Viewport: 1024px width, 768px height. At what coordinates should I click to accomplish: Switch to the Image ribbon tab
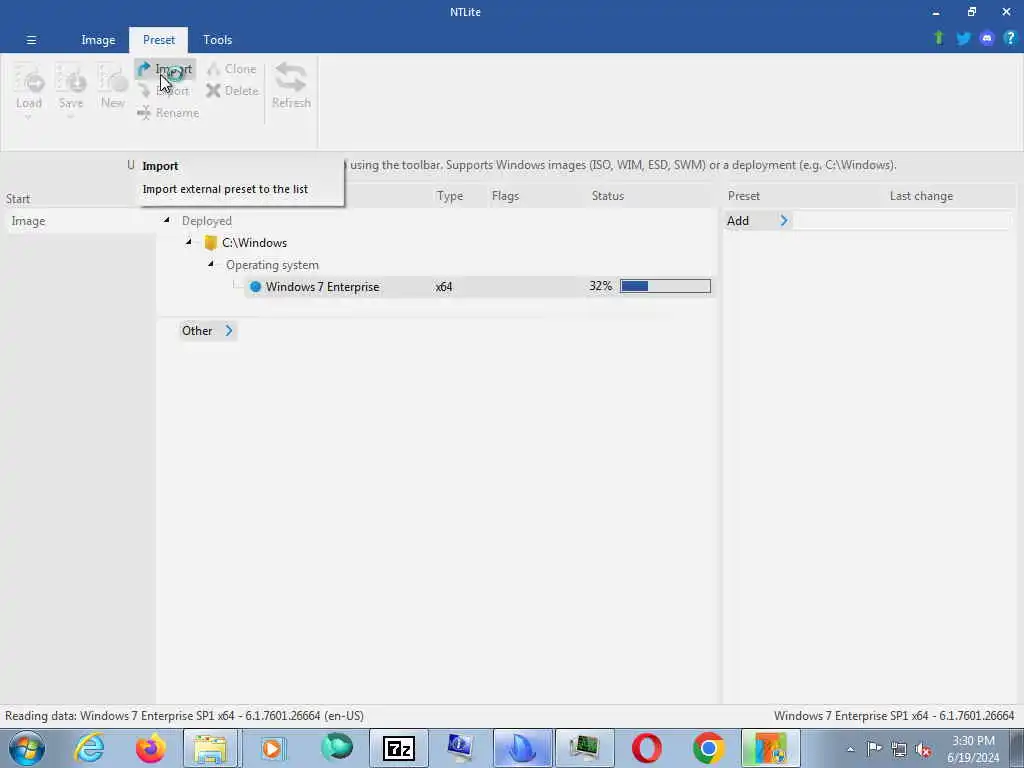pos(98,40)
